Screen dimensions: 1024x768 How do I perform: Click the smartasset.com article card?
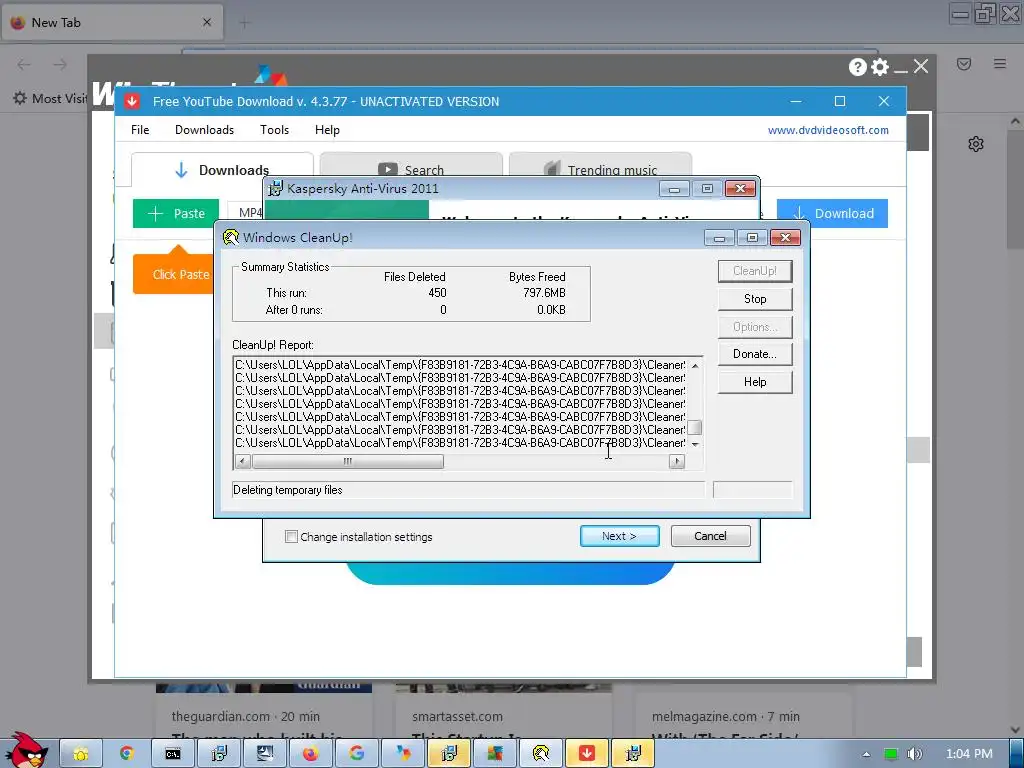click(504, 712)
